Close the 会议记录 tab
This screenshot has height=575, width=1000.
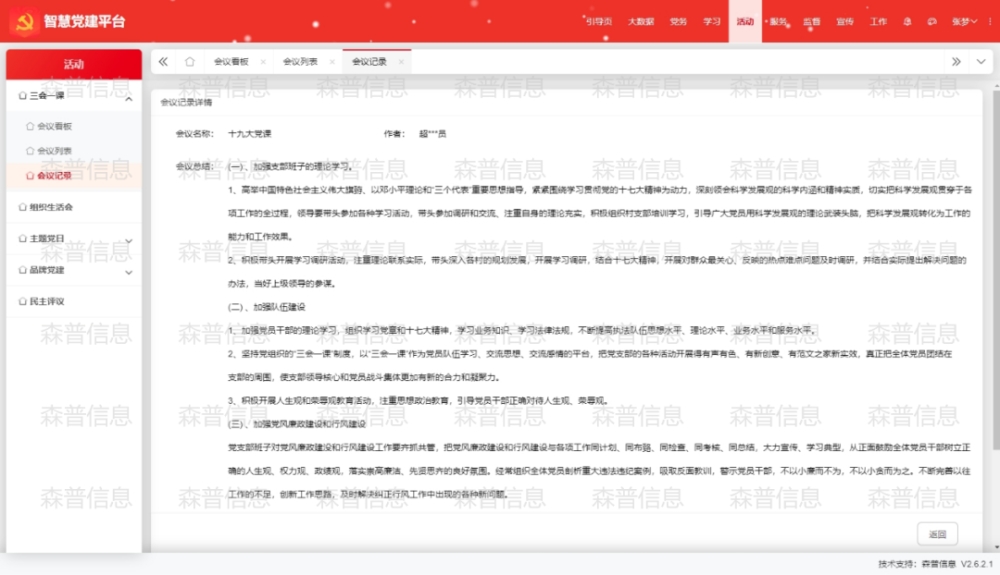[401, 62]
